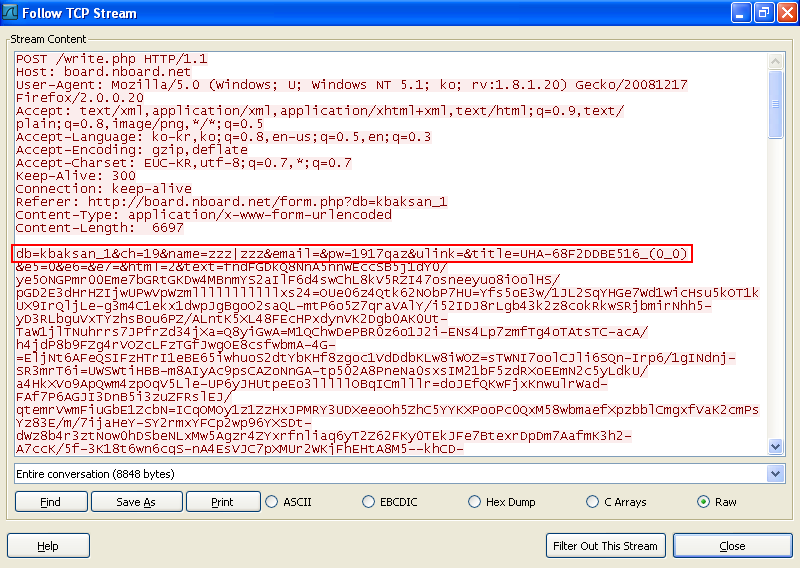Select the C Arrays format option
The image size is (800, 568).
point(594,502)
